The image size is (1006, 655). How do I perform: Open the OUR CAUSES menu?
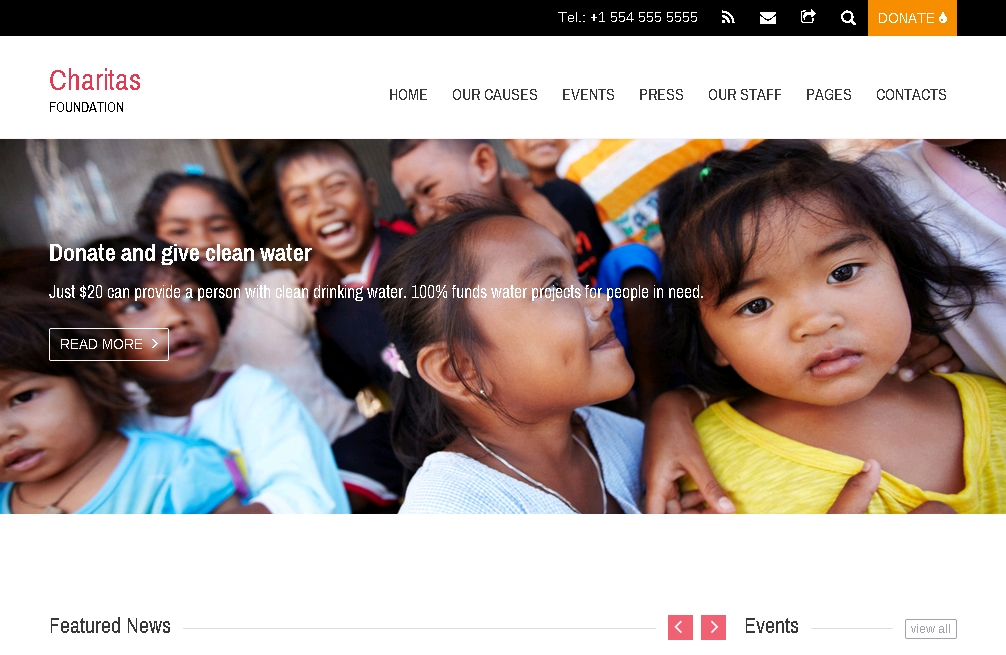tap(495, 94)
